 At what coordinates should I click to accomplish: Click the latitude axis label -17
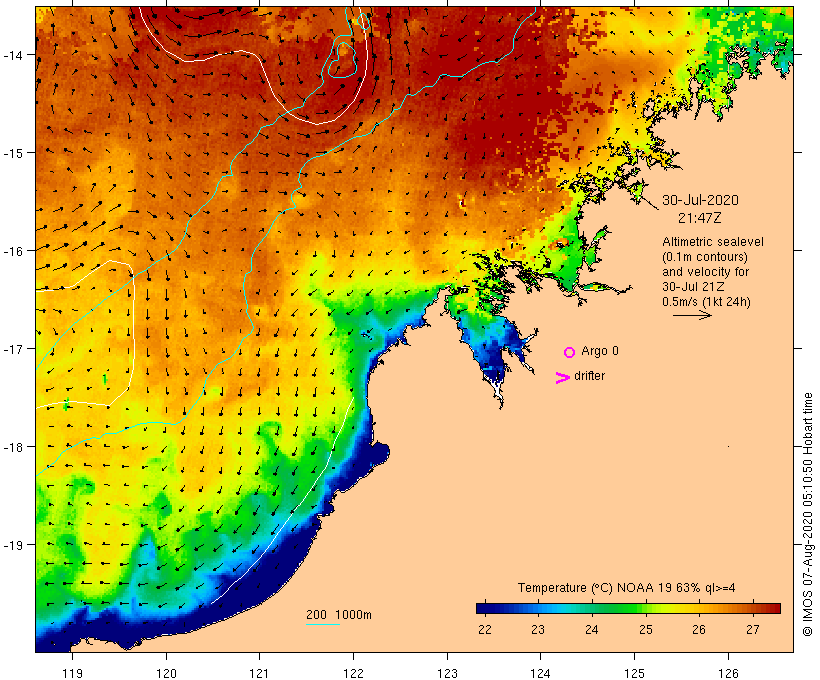(x=12, y=349)
